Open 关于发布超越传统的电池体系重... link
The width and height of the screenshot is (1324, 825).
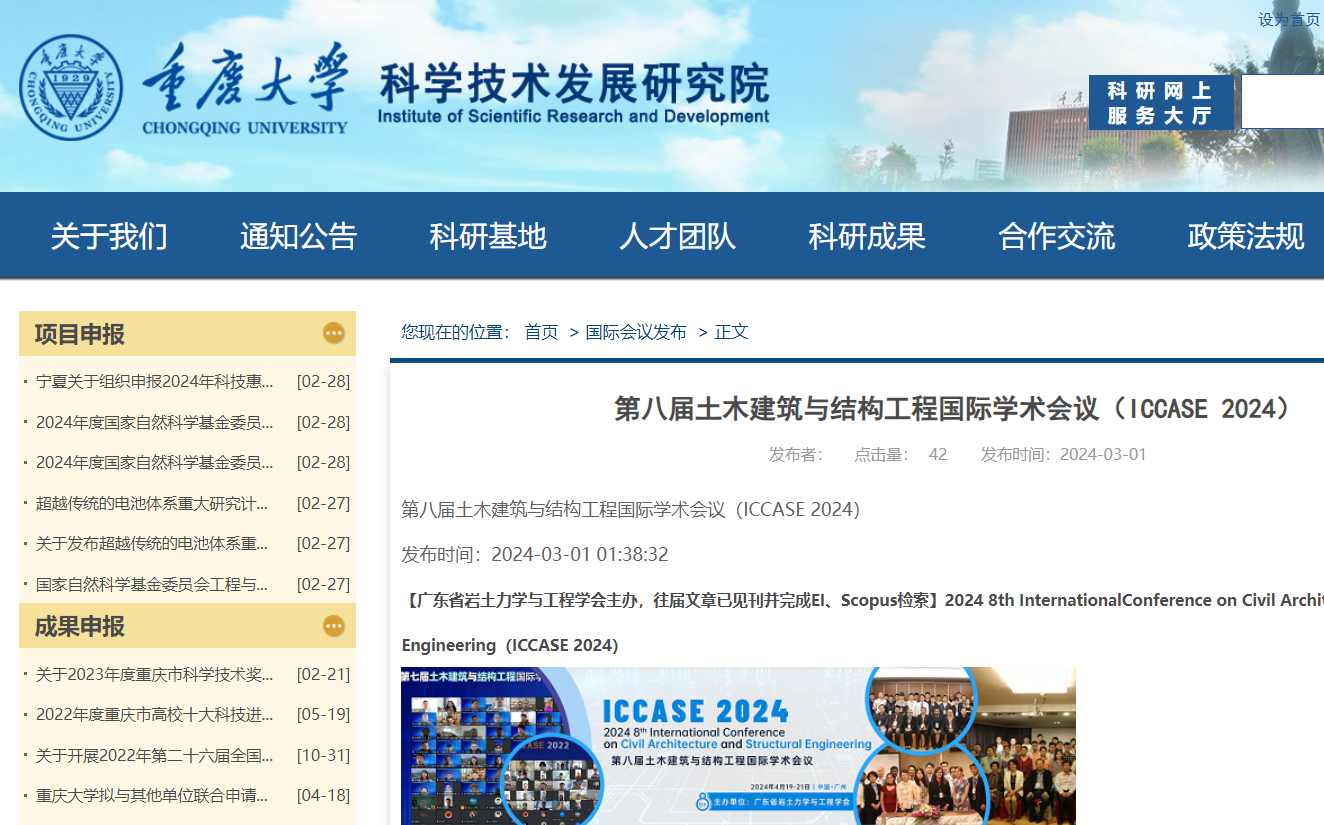(152, 543)
